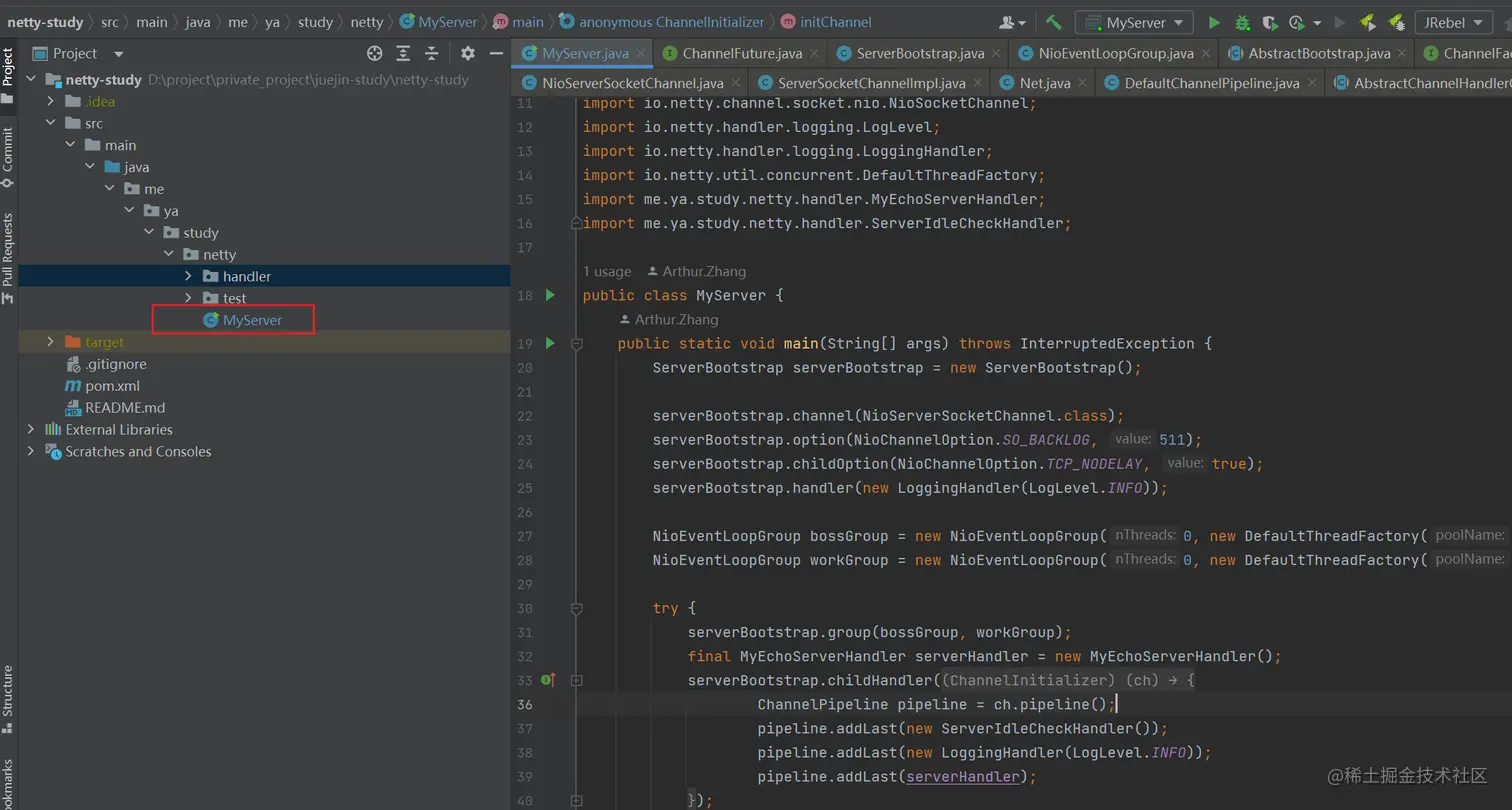
Task: Open Project panel gear settings
Action: (467, 53)
